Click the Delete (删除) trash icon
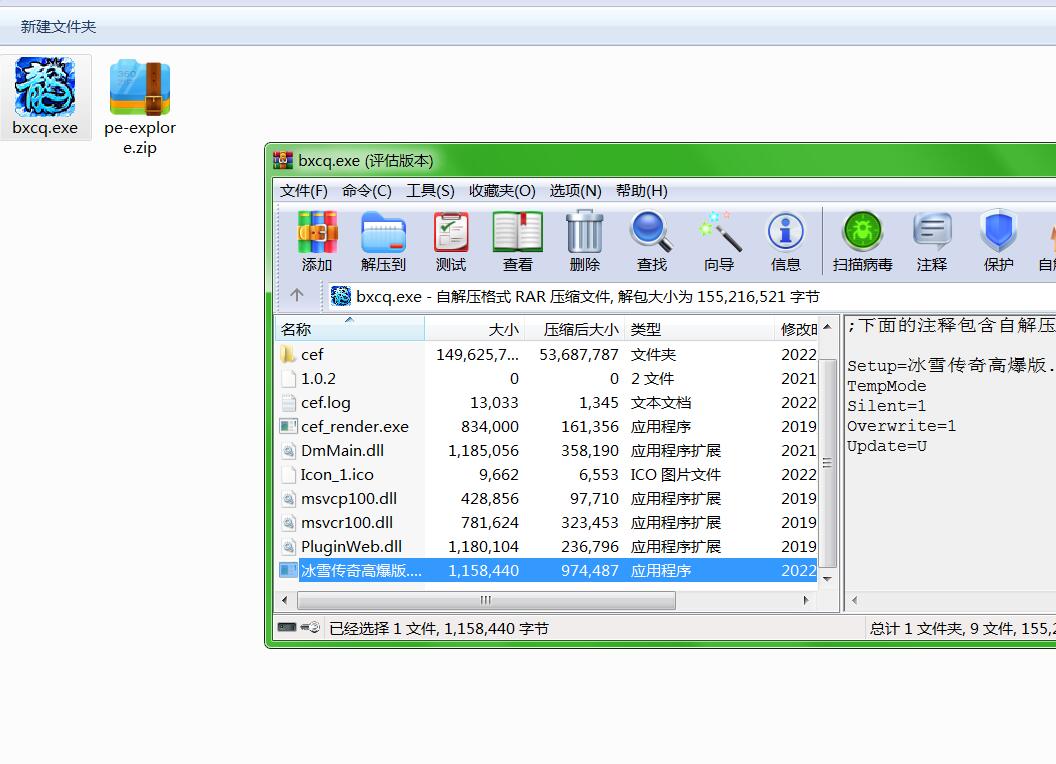Screen dimensions: 1056x764 (x=585, y=241)
